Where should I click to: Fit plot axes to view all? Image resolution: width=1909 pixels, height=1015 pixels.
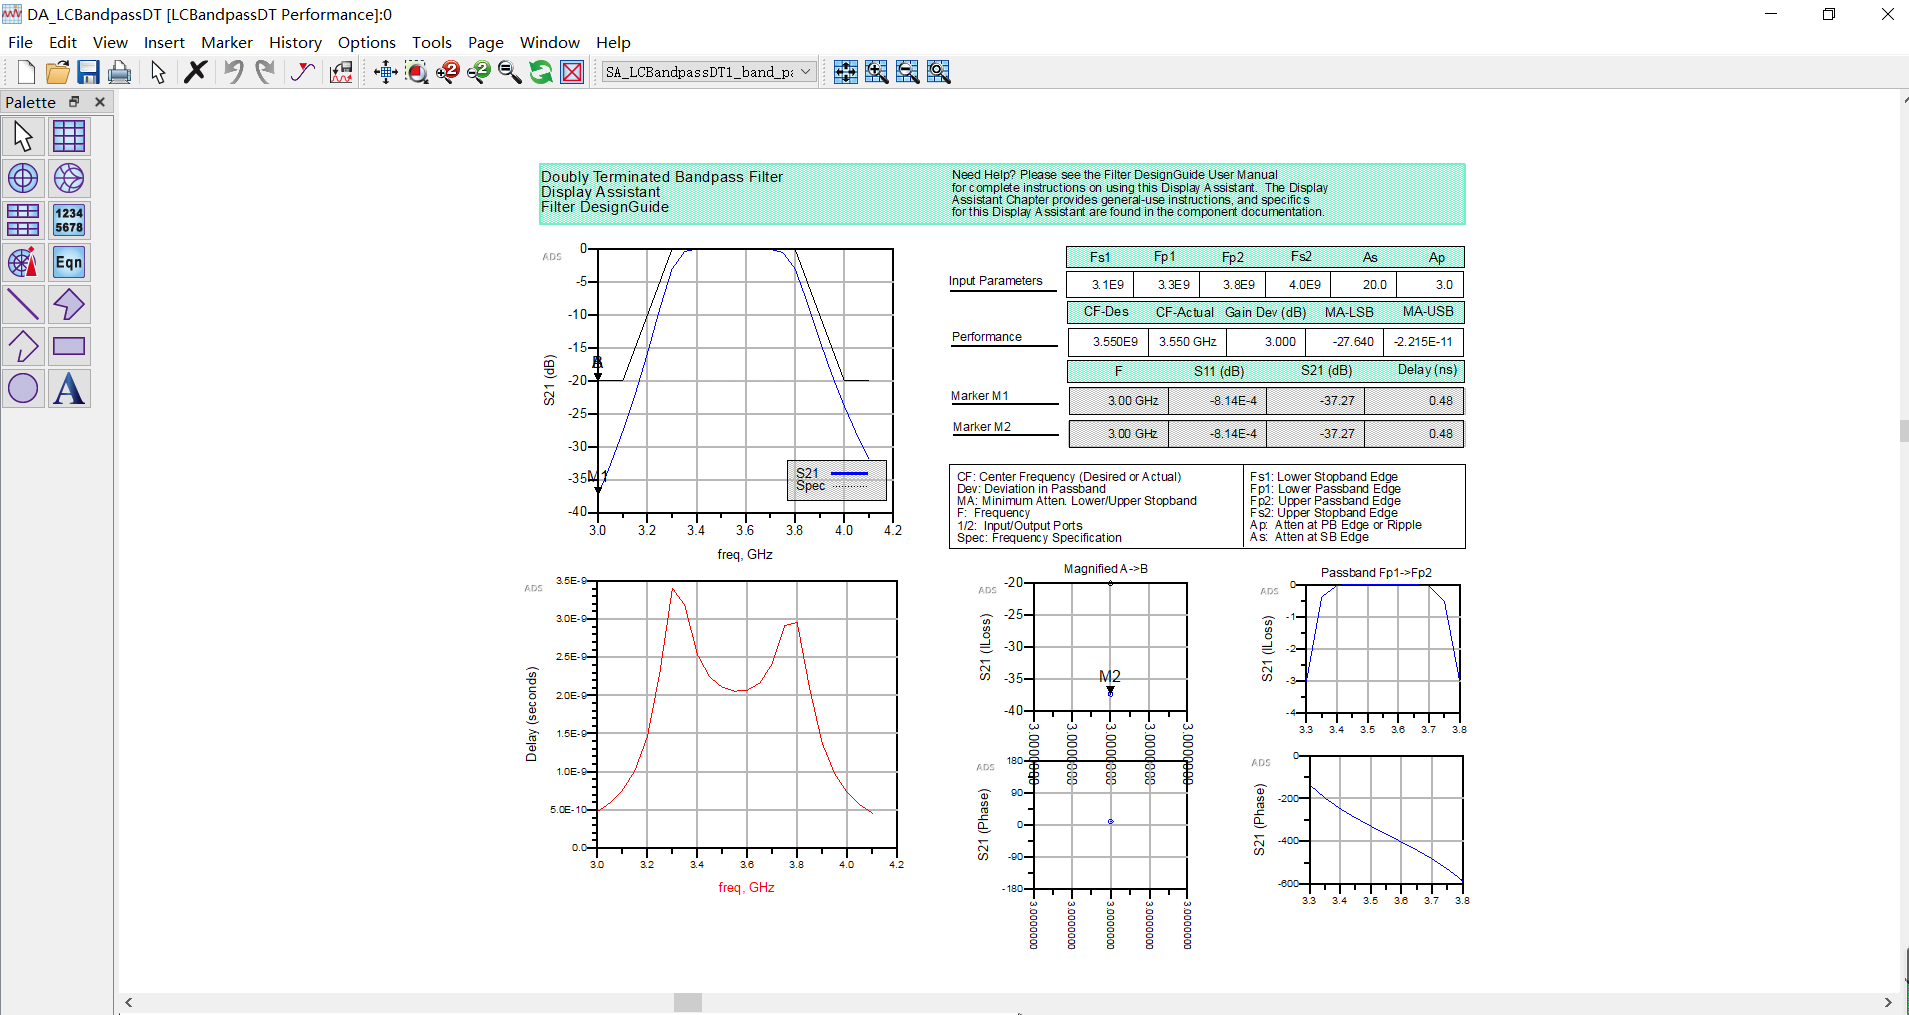(x=846, y=72)
